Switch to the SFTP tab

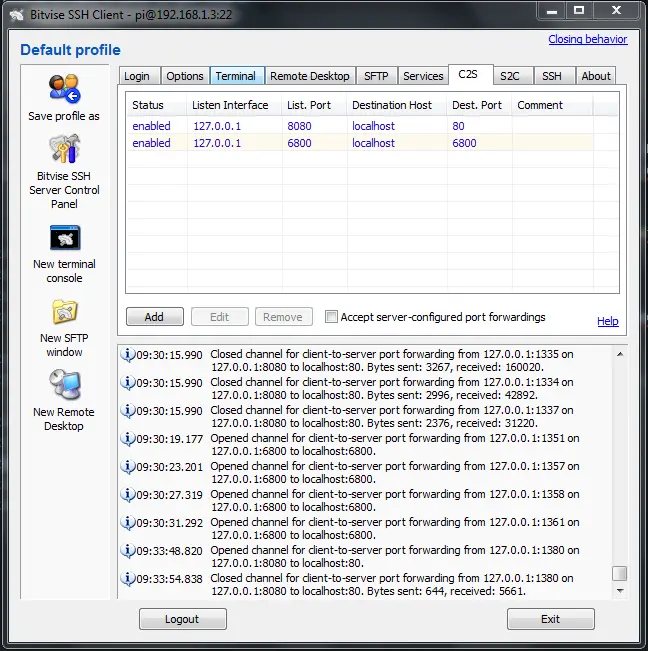[377, 76]
